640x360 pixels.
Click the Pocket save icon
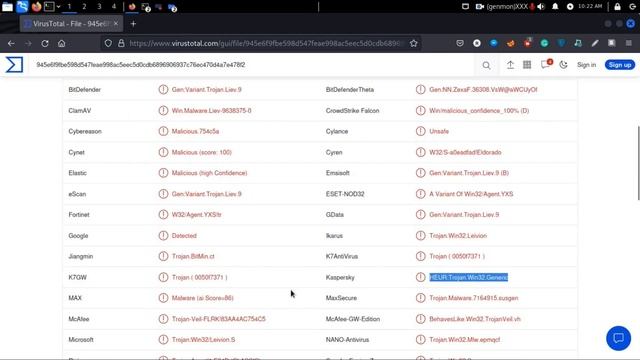click(460, 43)
